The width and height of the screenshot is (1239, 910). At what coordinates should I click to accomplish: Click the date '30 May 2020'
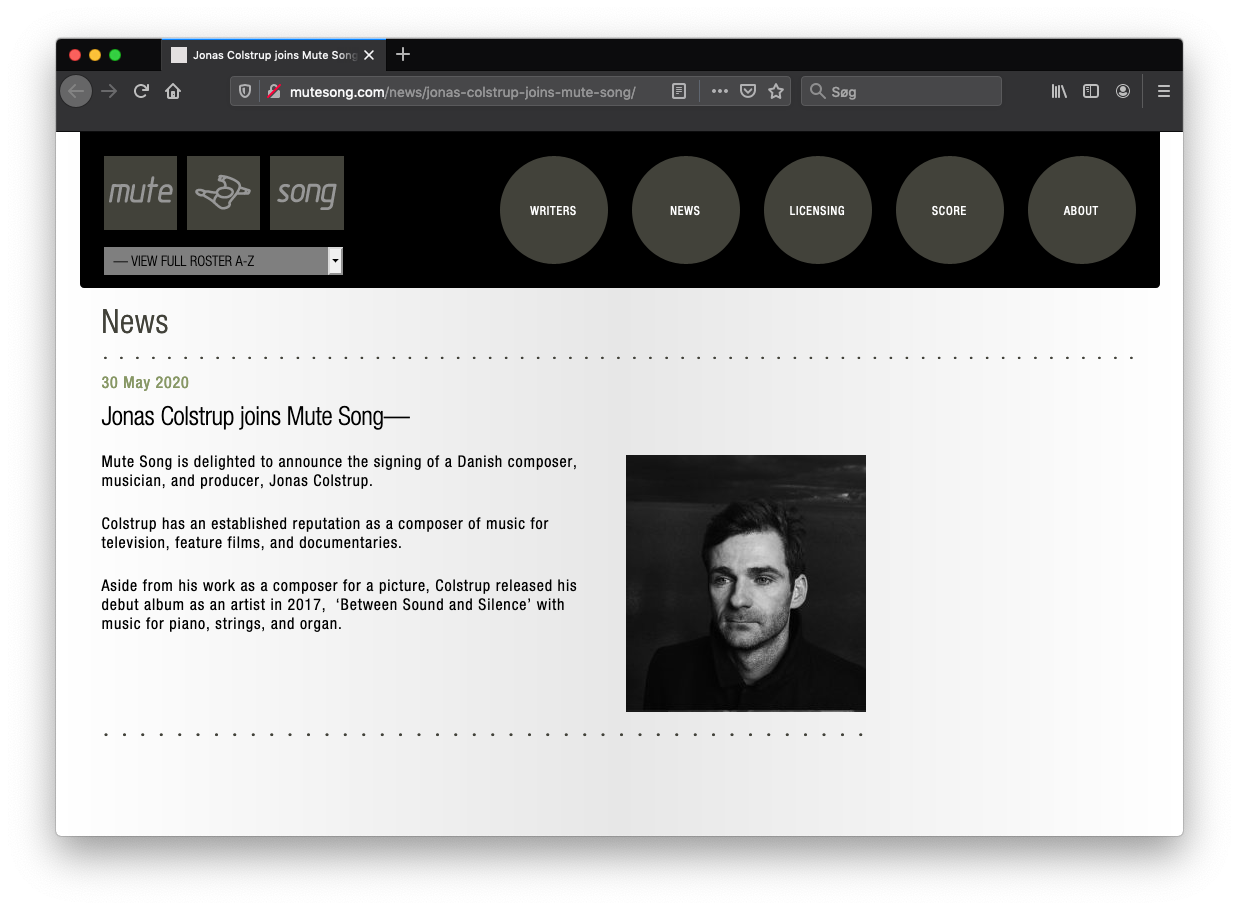point(145,383)
